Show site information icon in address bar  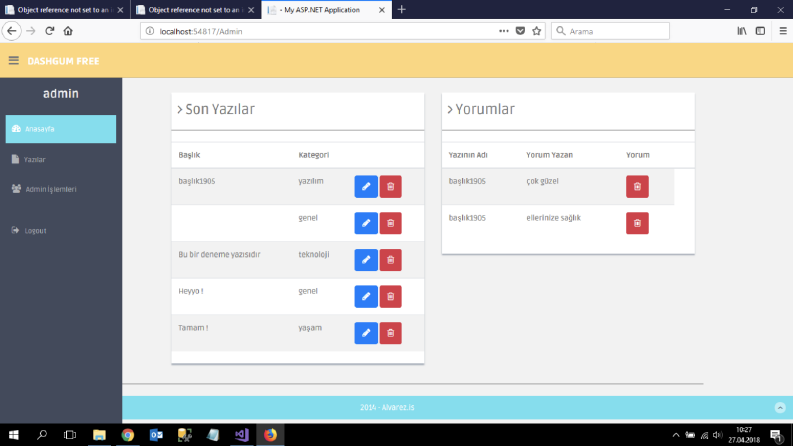point(150,31)
